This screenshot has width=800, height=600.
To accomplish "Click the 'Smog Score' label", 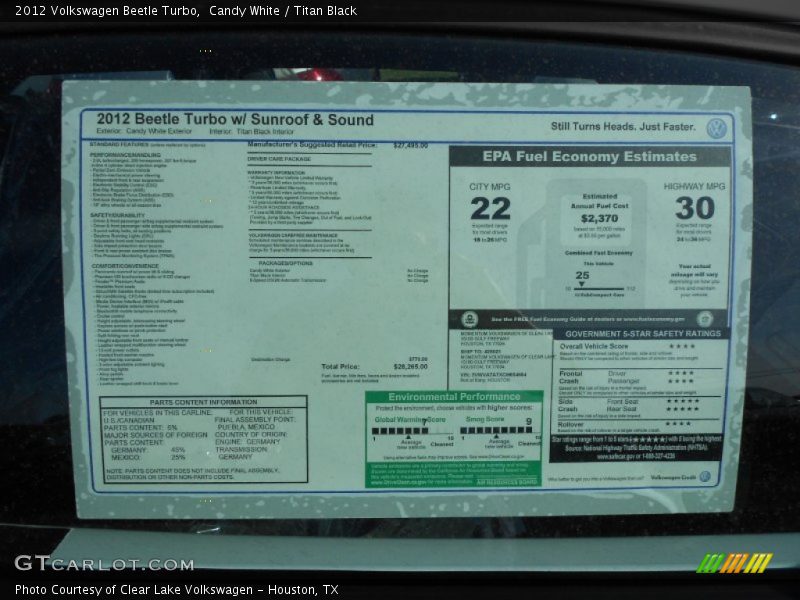I will point(485,419).
